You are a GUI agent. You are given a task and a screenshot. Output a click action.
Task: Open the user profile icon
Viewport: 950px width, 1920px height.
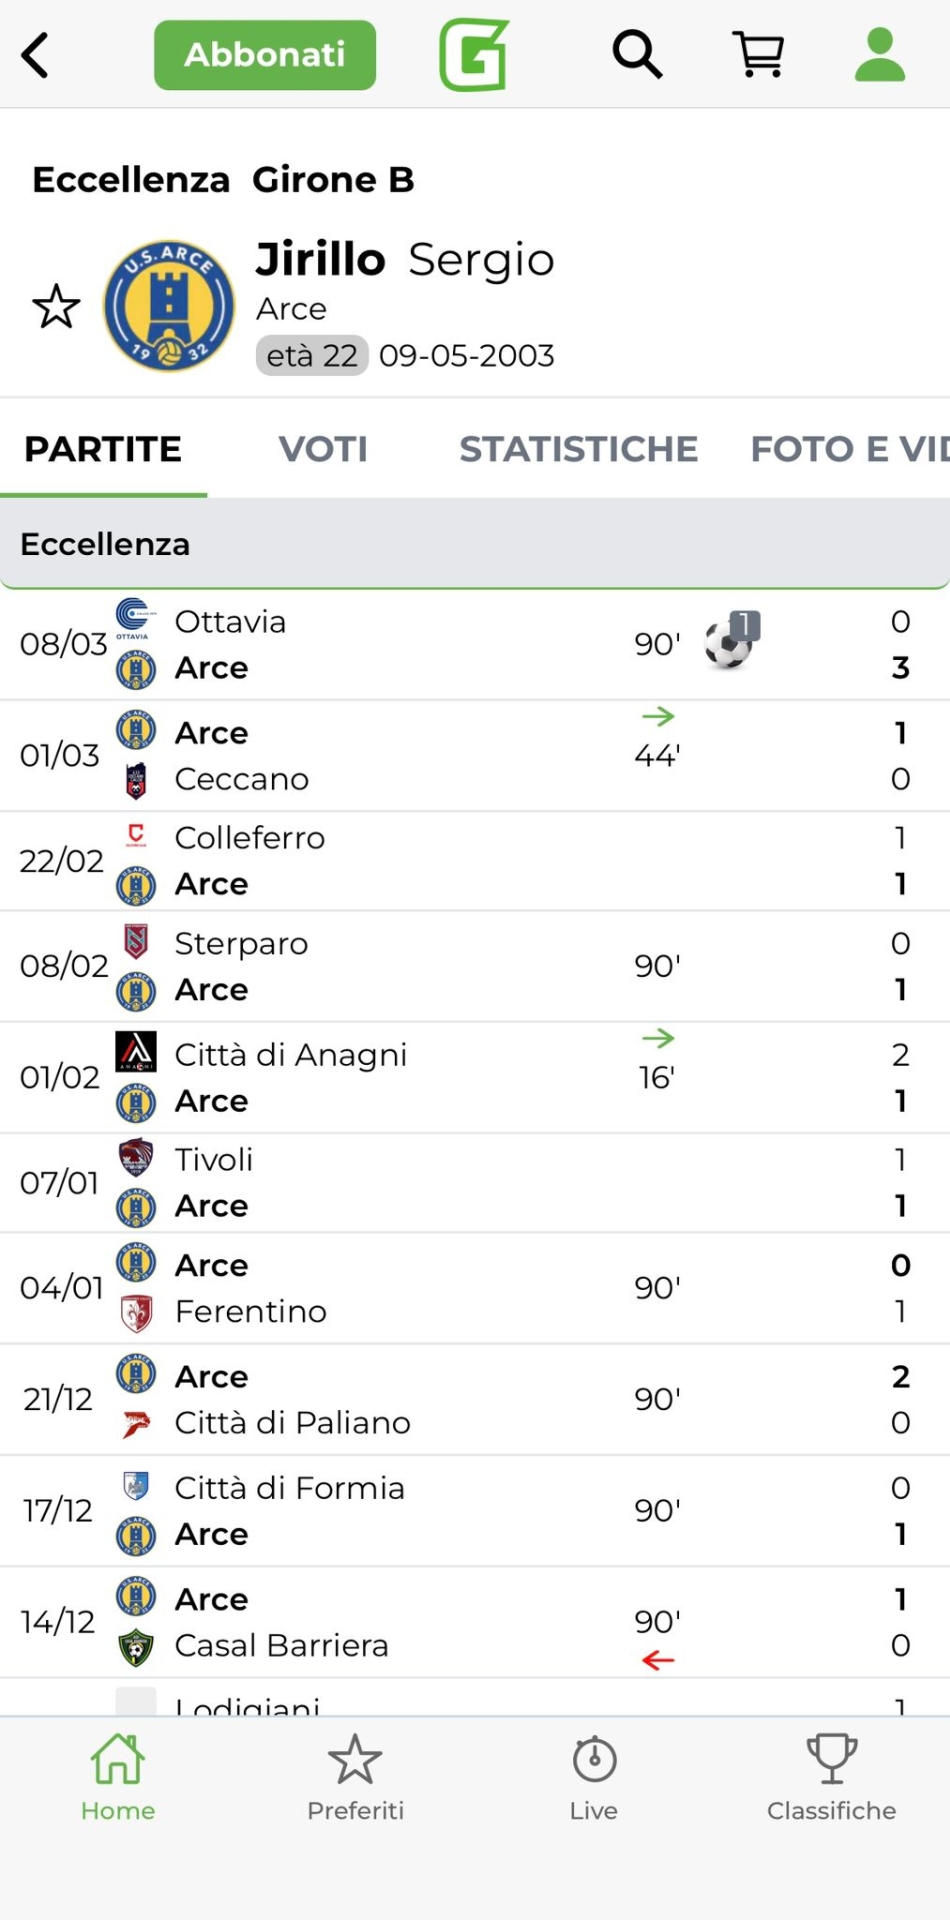pyautogui.click(x=880, y=54)
